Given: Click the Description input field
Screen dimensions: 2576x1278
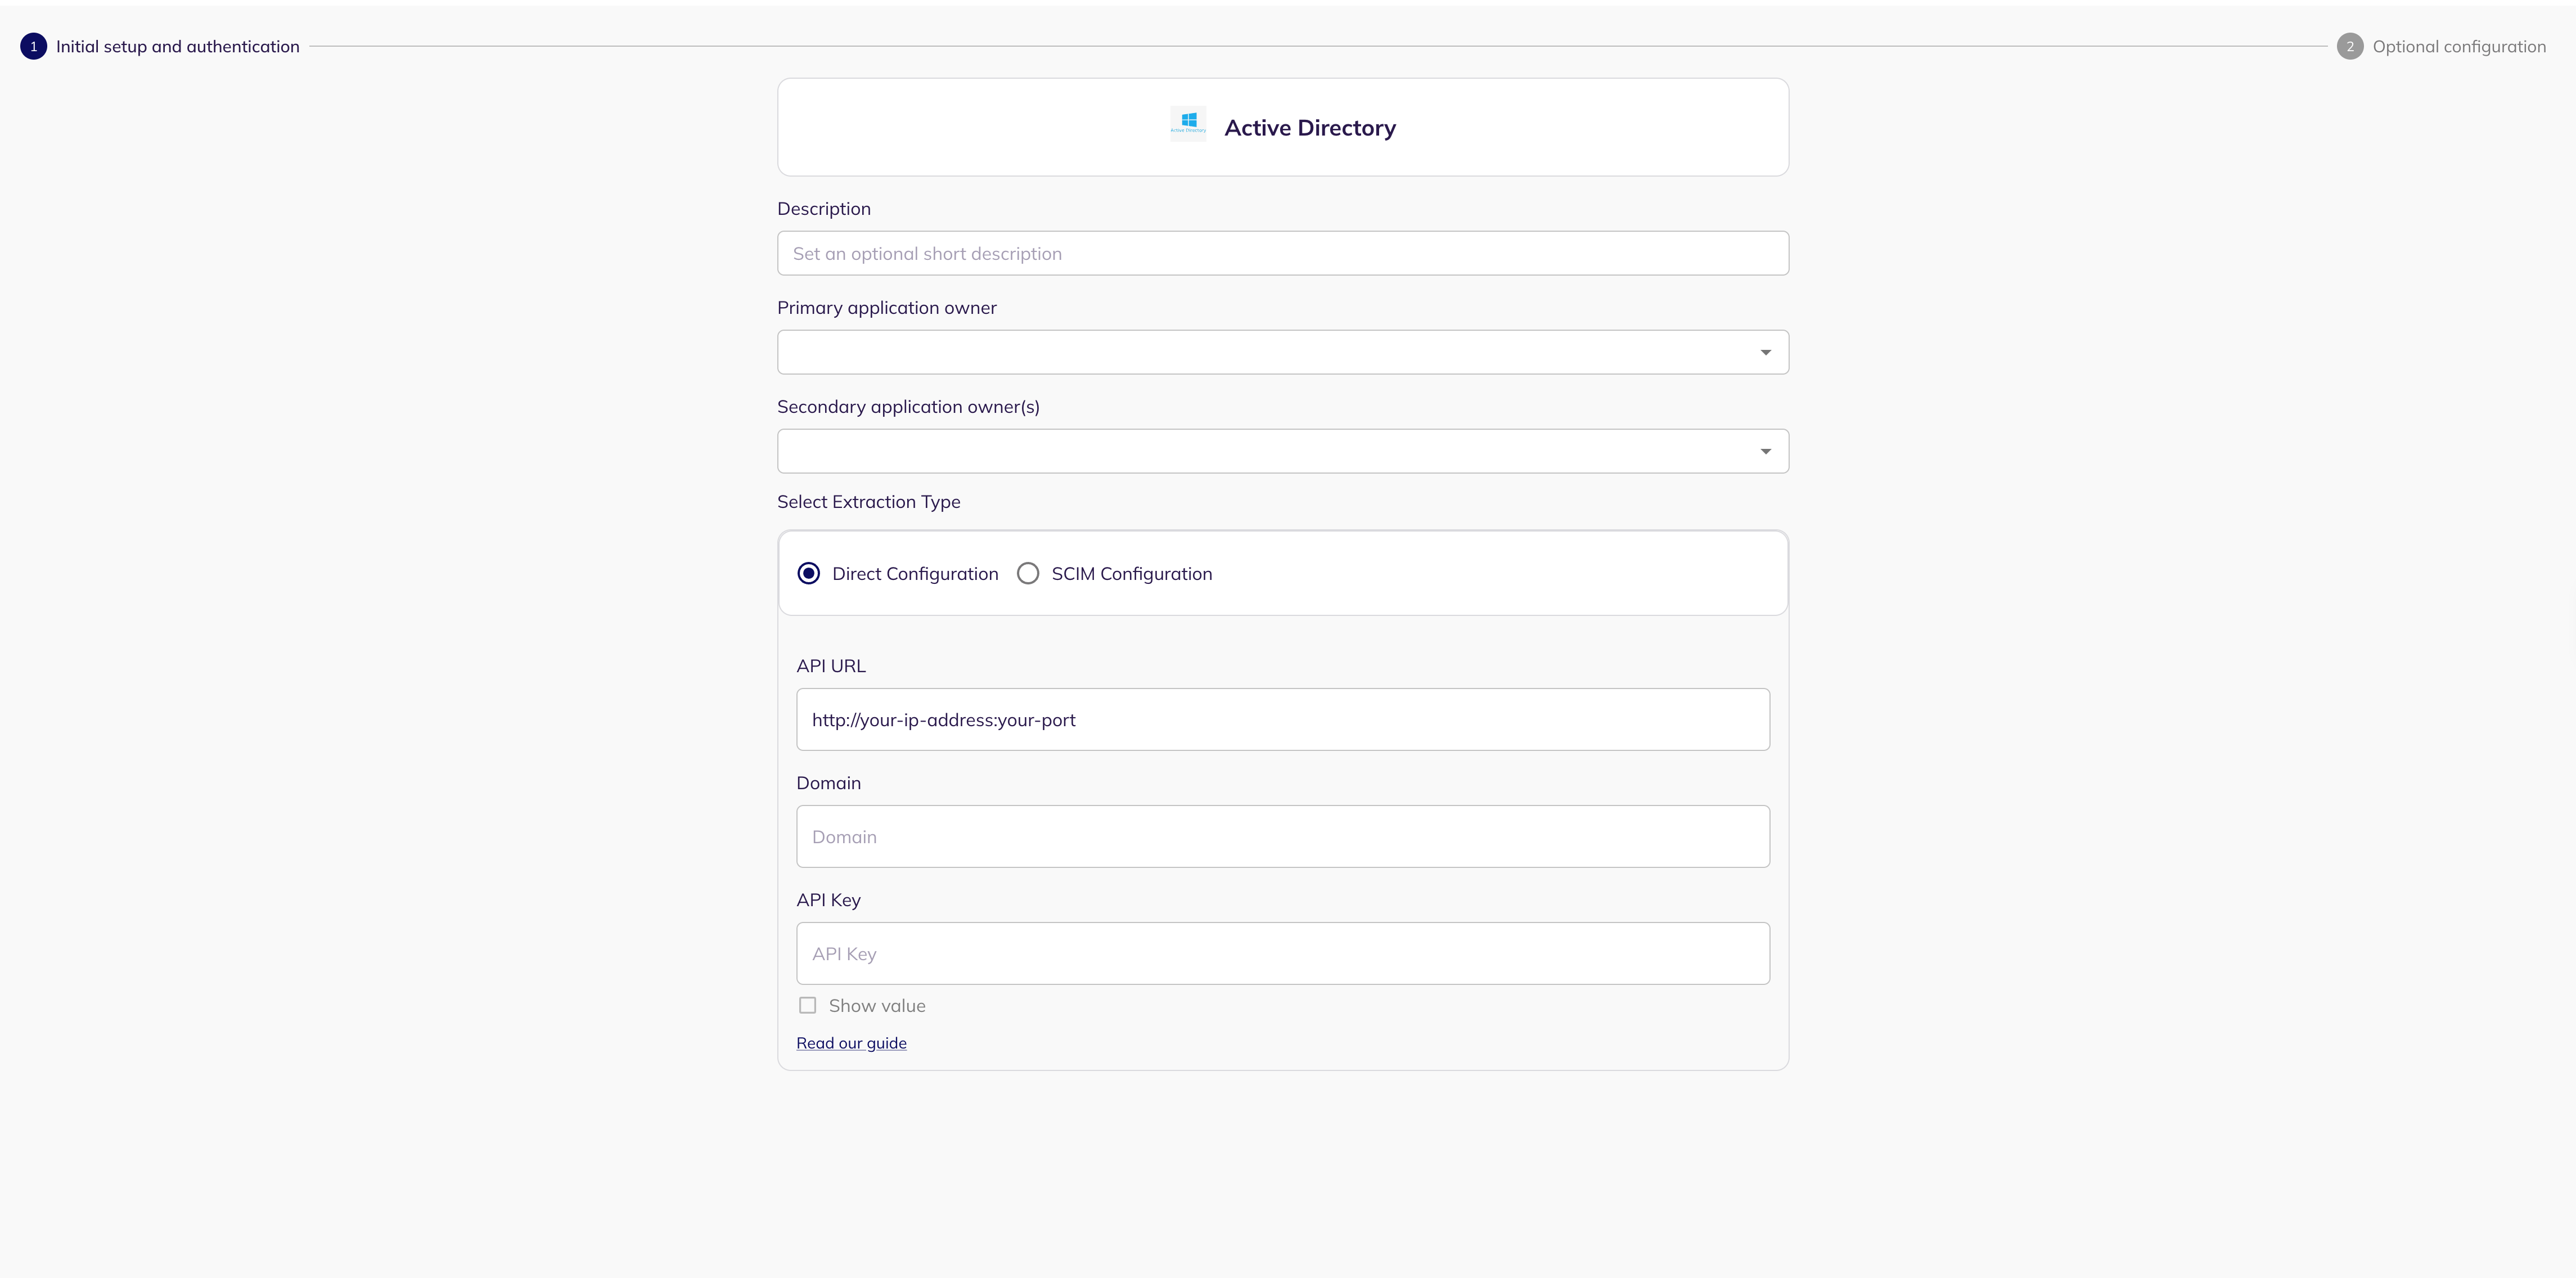Looking at the screenshot, I should 1282,253.
